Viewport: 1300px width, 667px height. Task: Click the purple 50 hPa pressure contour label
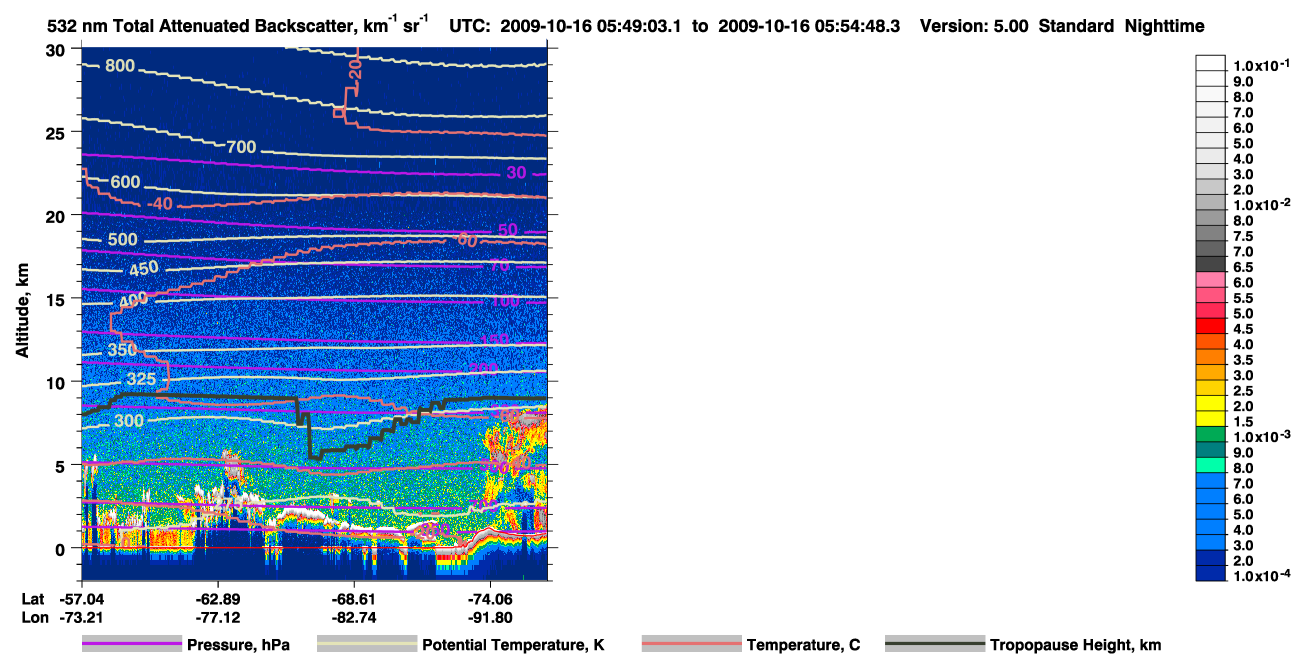point(507,230)
